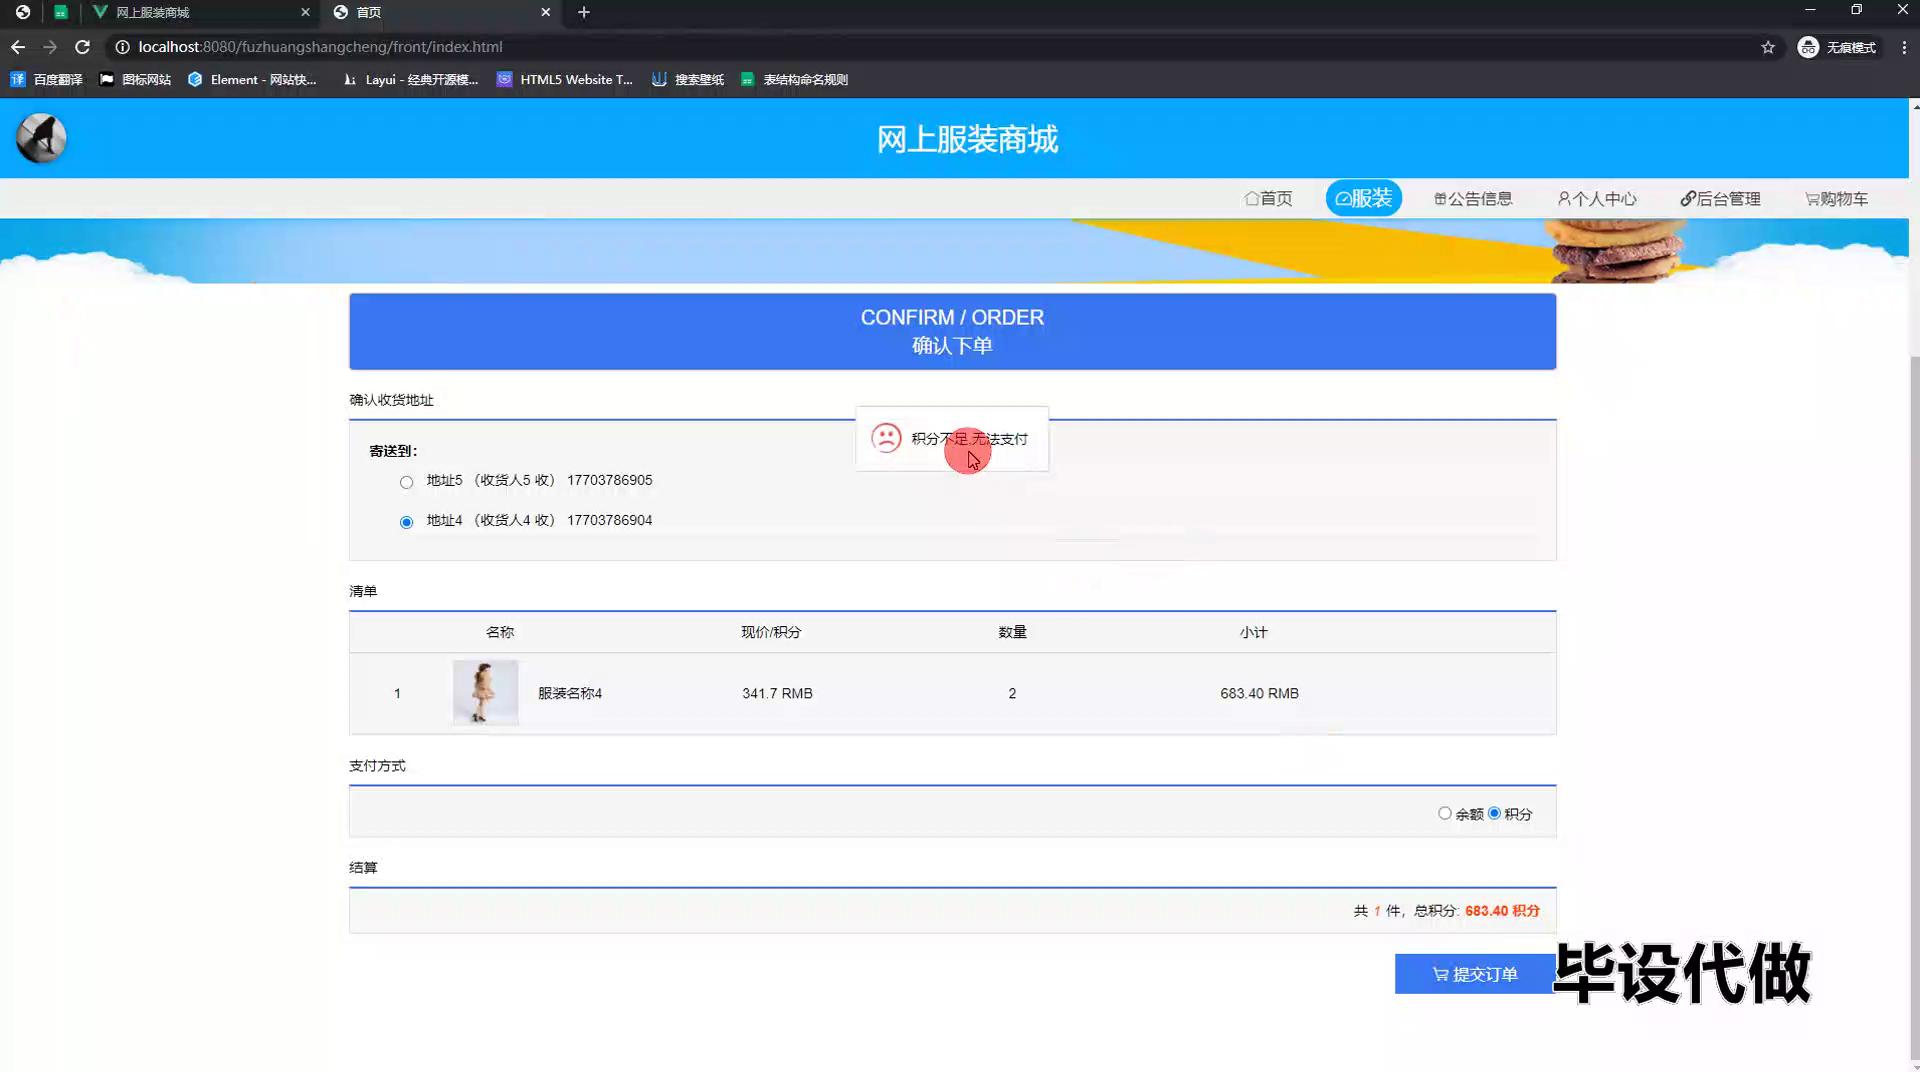The width and height of the screenshot is (1920, 1072).
Task: Click the browser back arrow
Action: [18, 47]
